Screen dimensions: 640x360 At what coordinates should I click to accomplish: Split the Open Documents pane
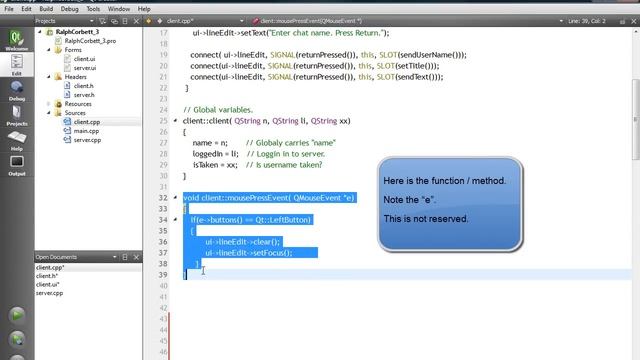point(125,257)
